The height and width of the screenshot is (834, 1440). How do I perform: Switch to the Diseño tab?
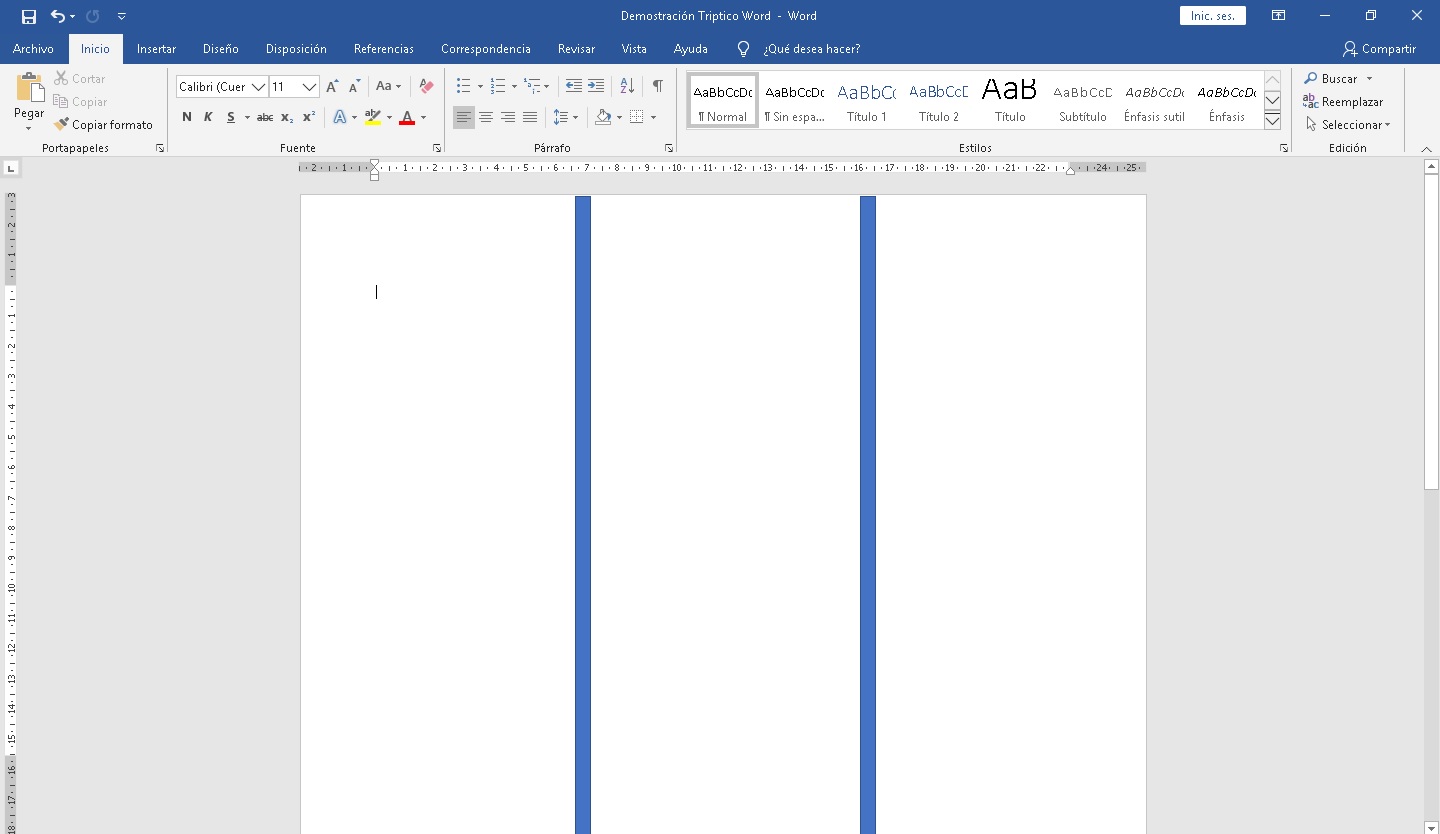pyautogui.click(x=220, y=49)
